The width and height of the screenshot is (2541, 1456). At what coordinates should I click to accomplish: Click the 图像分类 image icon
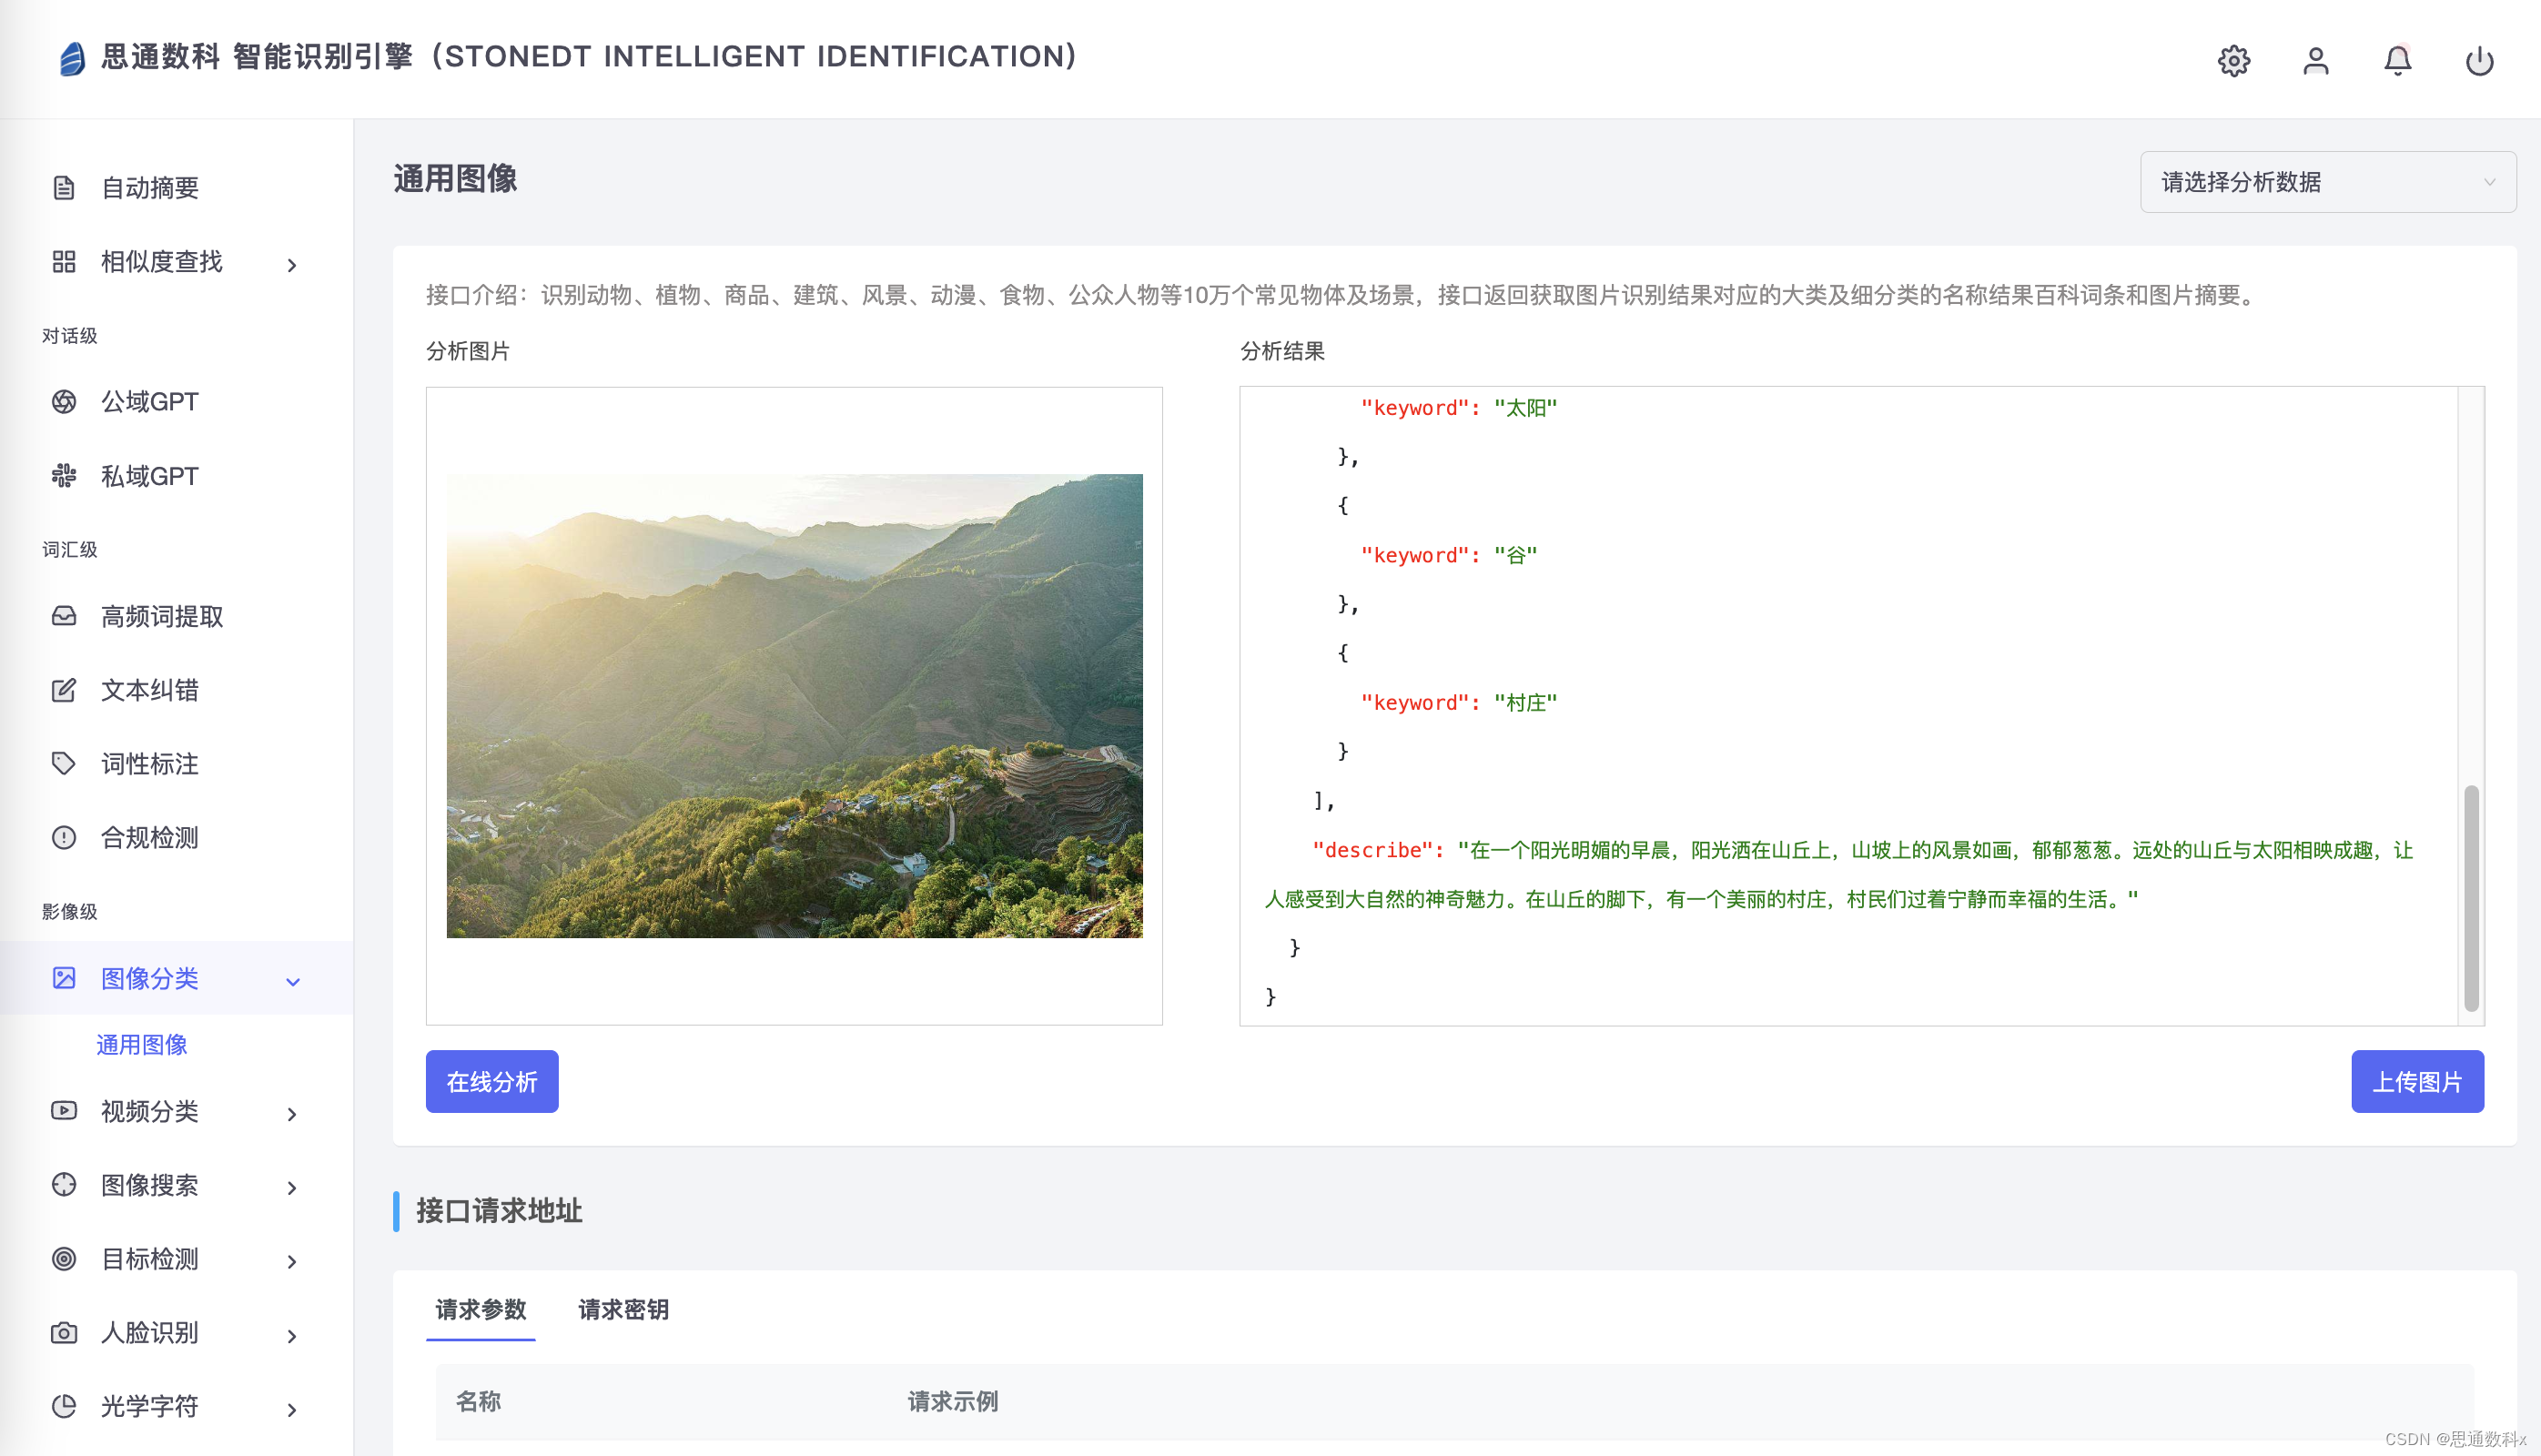[64, 978]
